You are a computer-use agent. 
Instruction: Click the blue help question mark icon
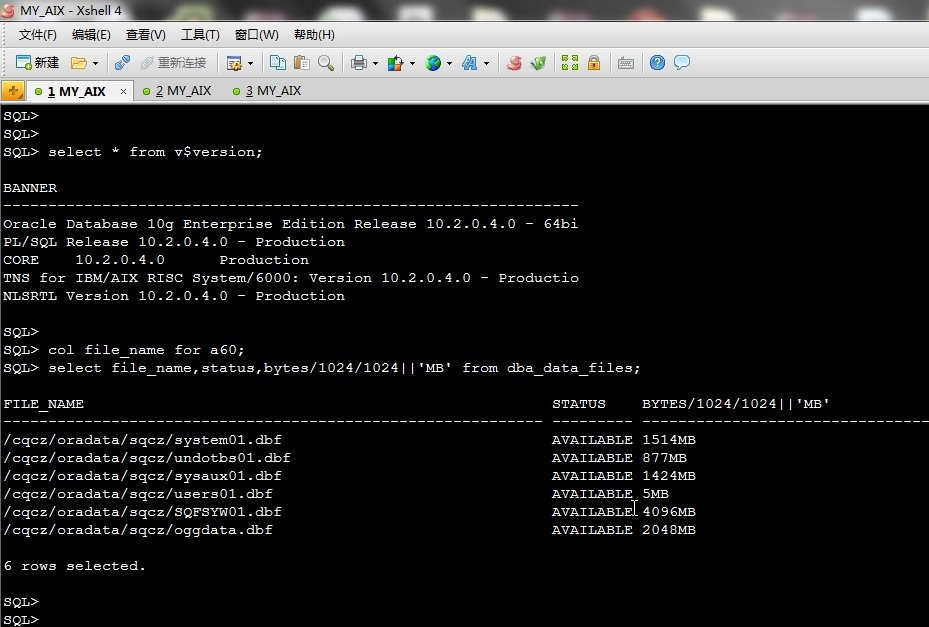click(657, 63)
